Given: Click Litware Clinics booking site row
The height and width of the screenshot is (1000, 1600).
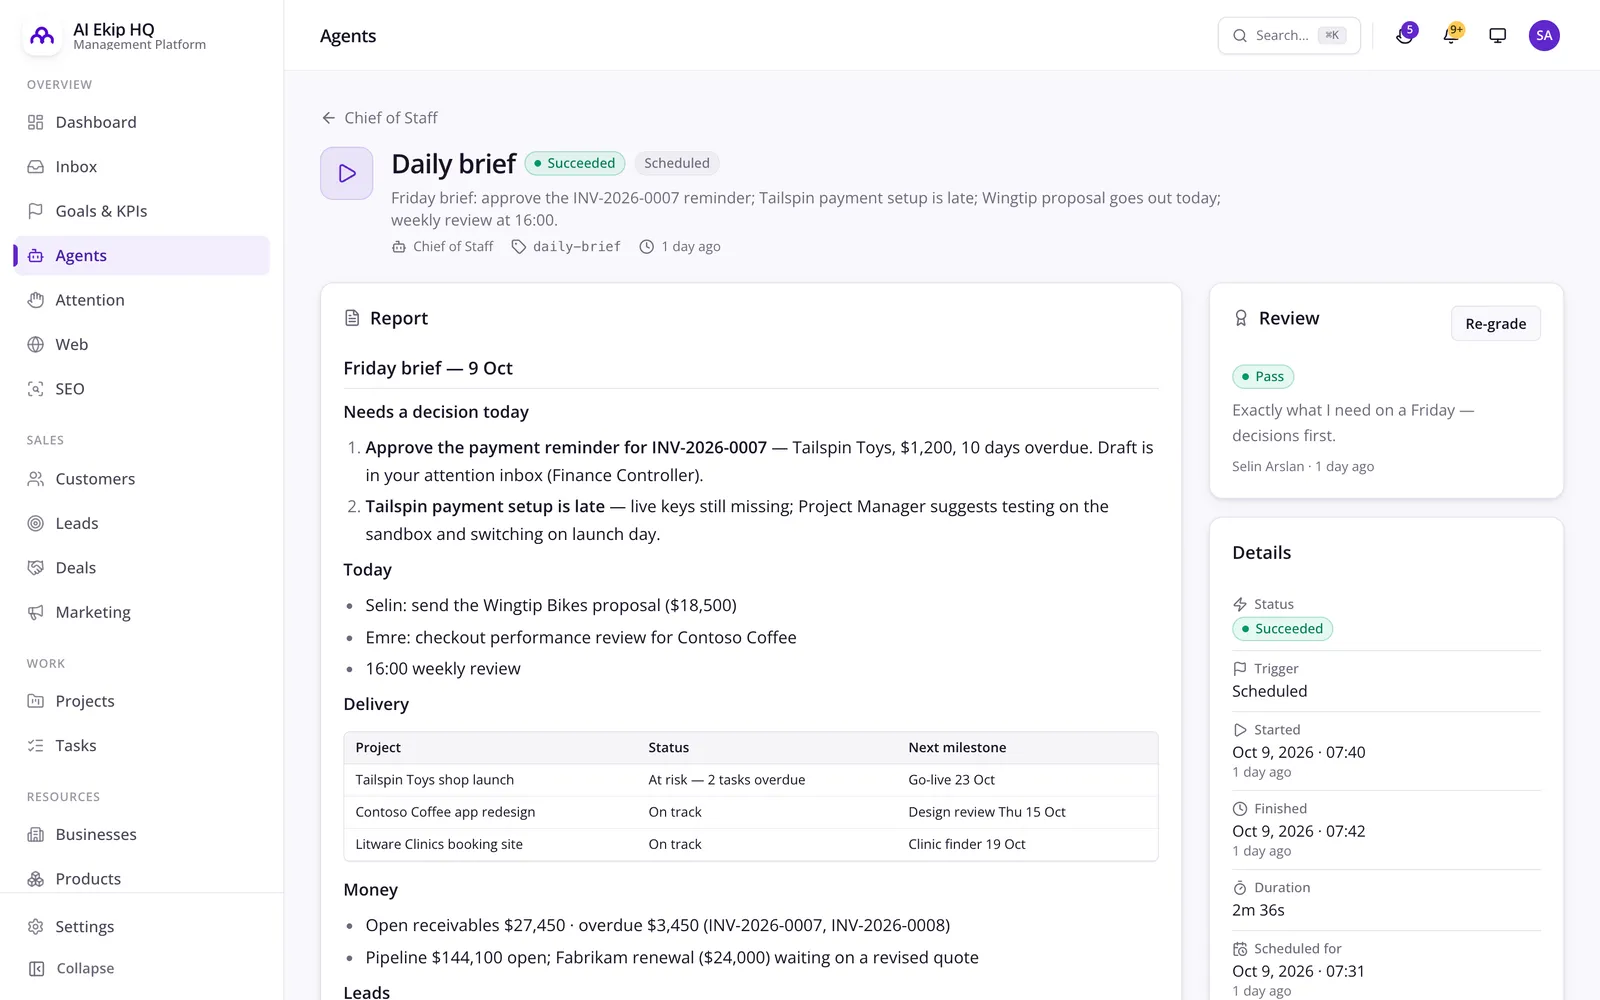Looking at the screenshot, I should click(x=751, y=844).
